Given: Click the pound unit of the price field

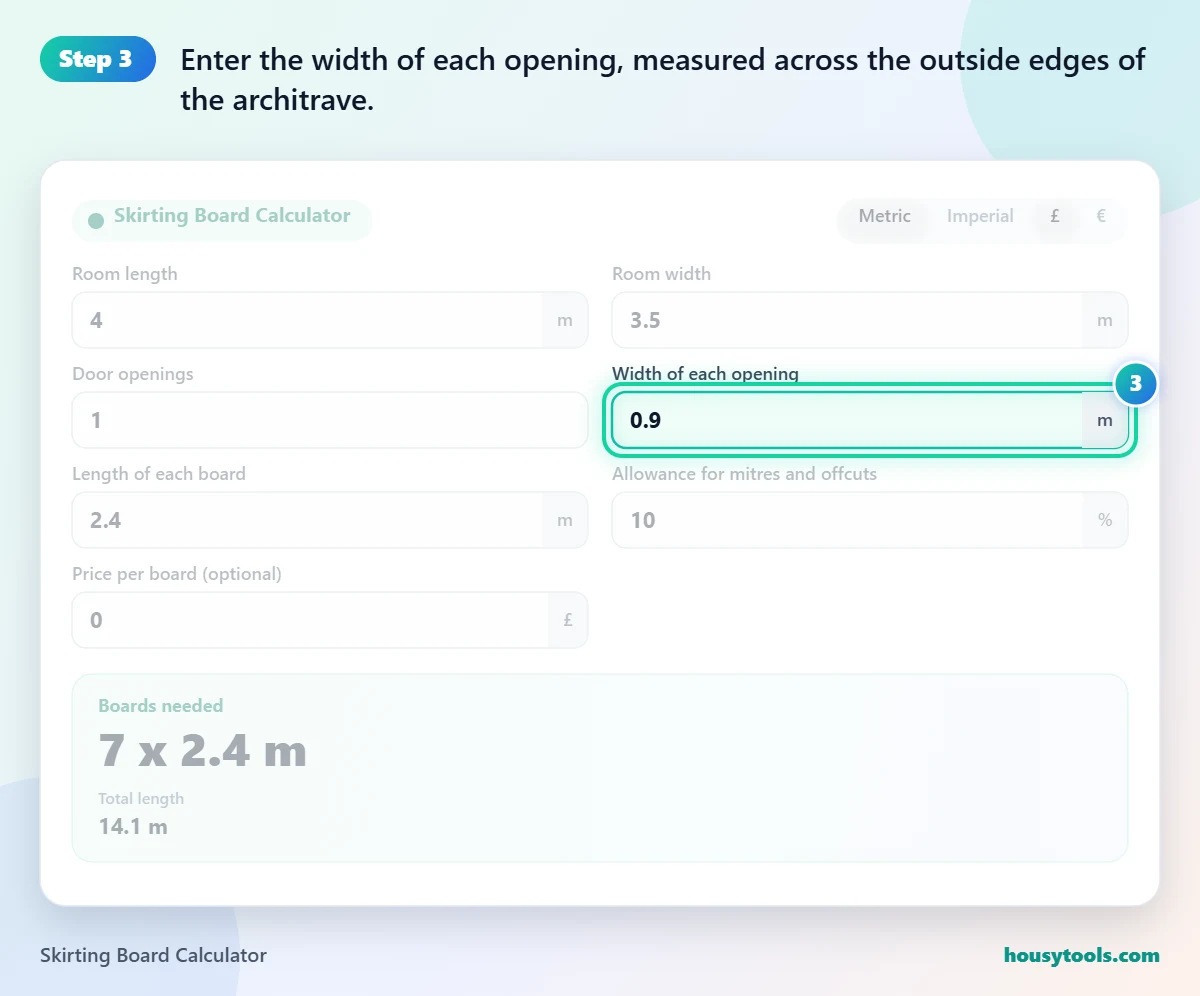Looking at the screenshot, I should pos(568,620).
